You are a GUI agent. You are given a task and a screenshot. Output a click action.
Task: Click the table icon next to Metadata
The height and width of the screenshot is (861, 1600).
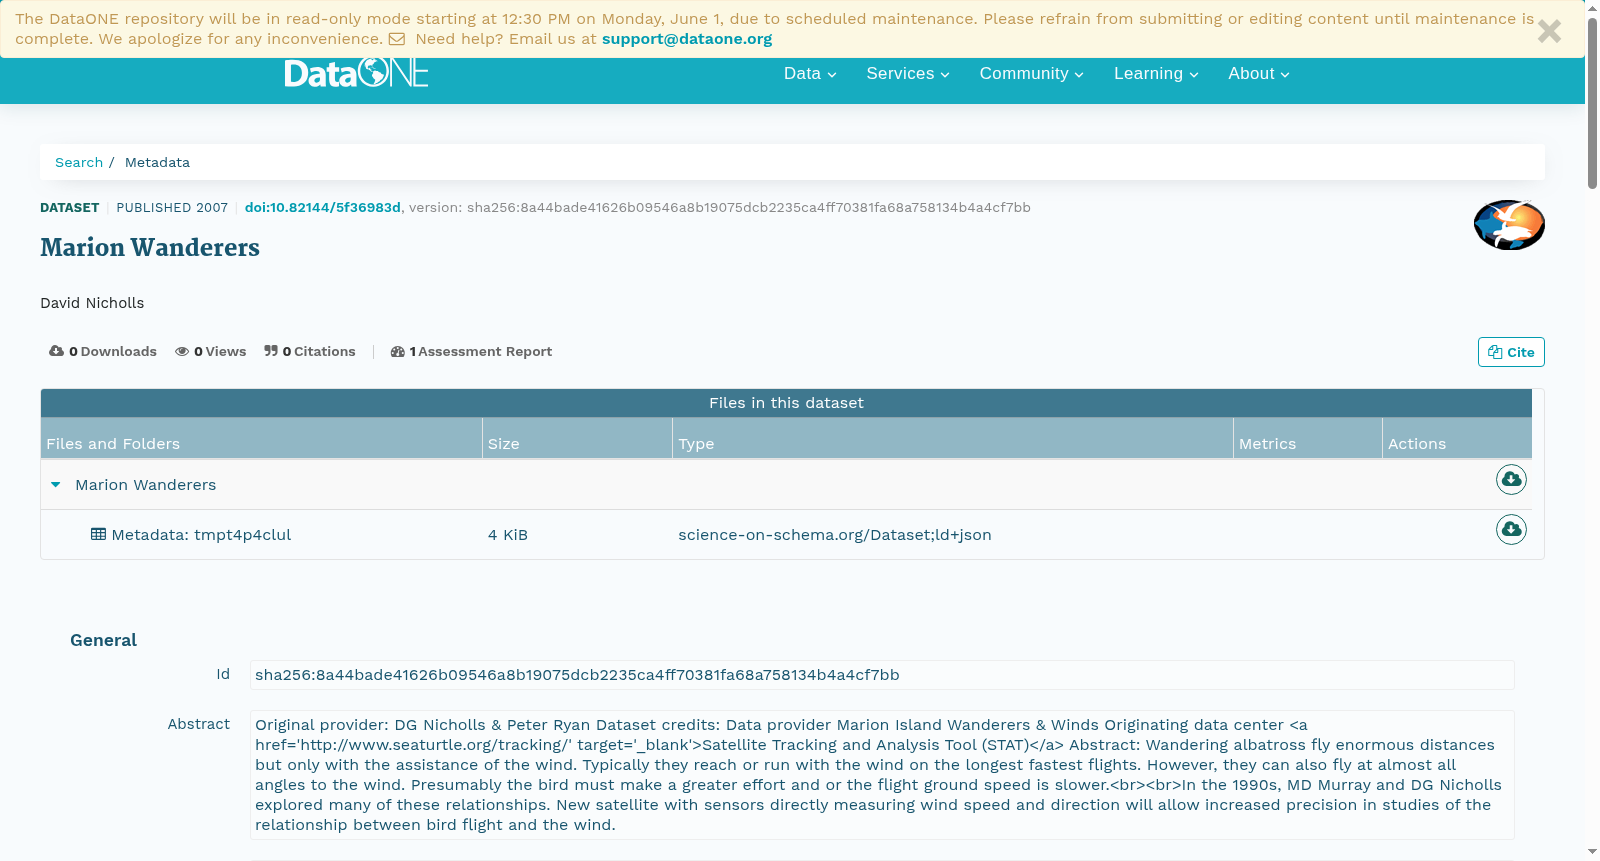pos(98,534)
